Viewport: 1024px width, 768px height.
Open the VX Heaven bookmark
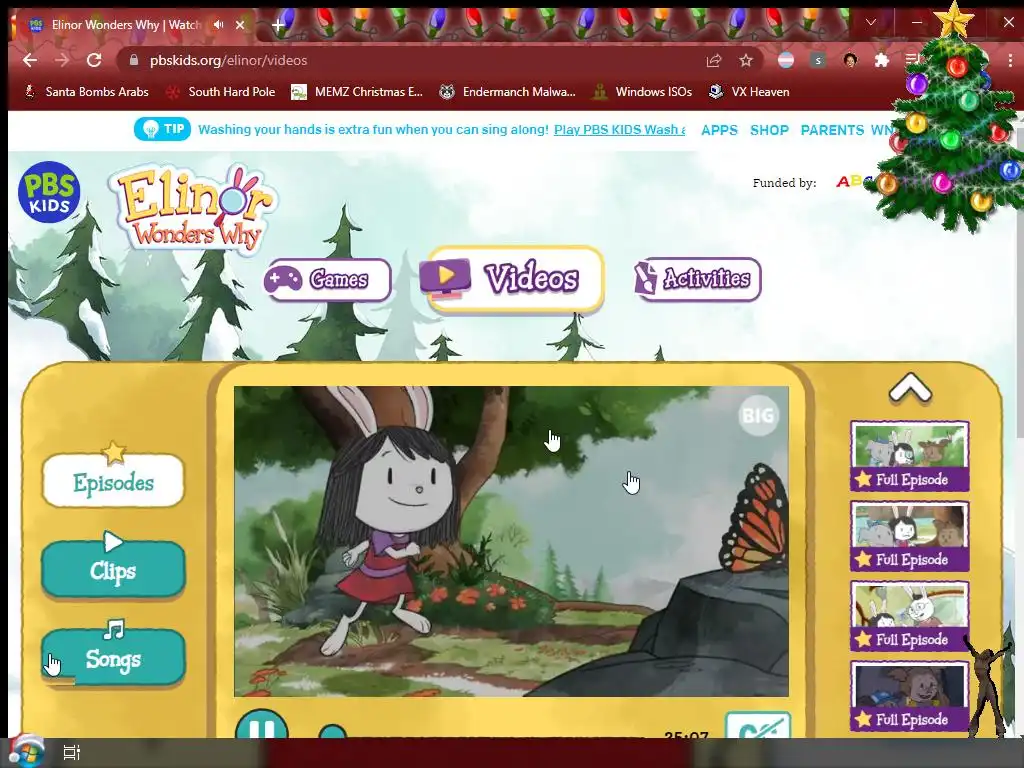tap(749, 92)
